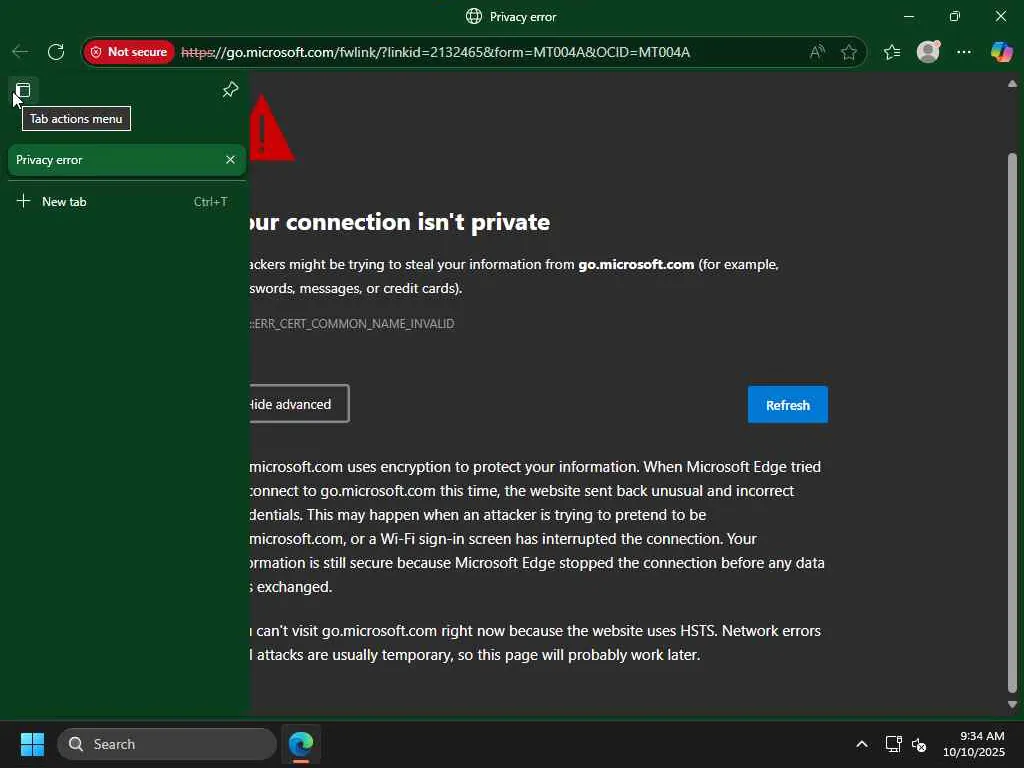This screenshot has width=1024, height=768.
Task: Pin the vertical tabs pane
Action: pyautogui.click(x=230, y=89)
